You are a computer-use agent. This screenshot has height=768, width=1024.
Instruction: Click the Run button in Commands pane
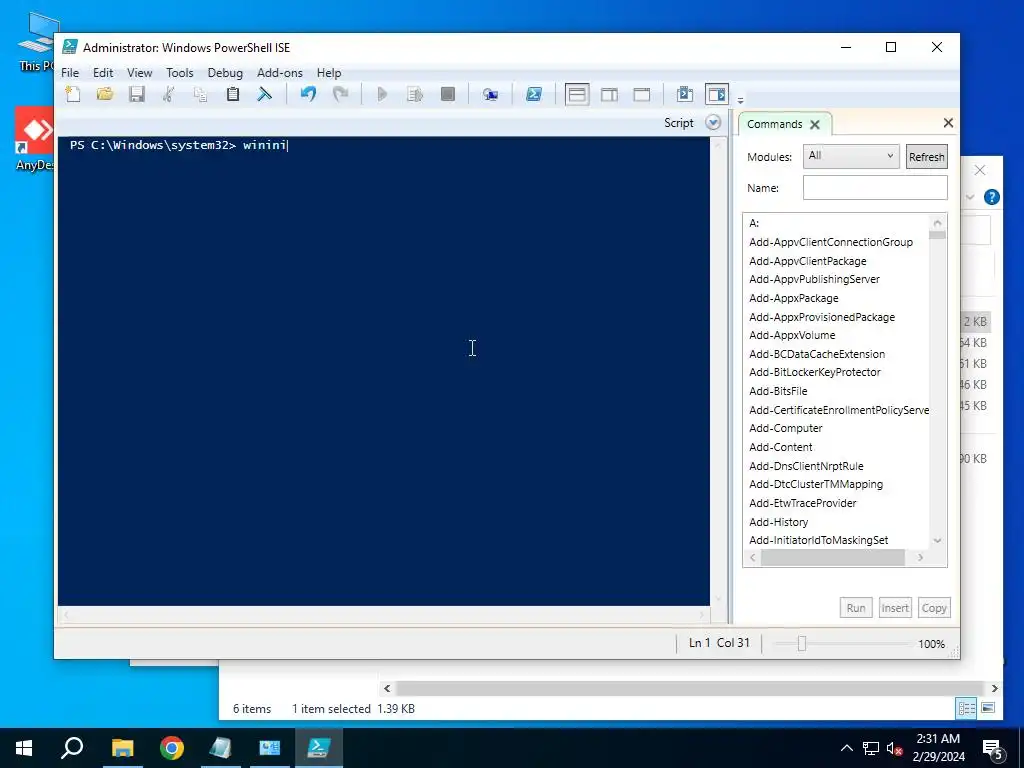coord(856,608)
